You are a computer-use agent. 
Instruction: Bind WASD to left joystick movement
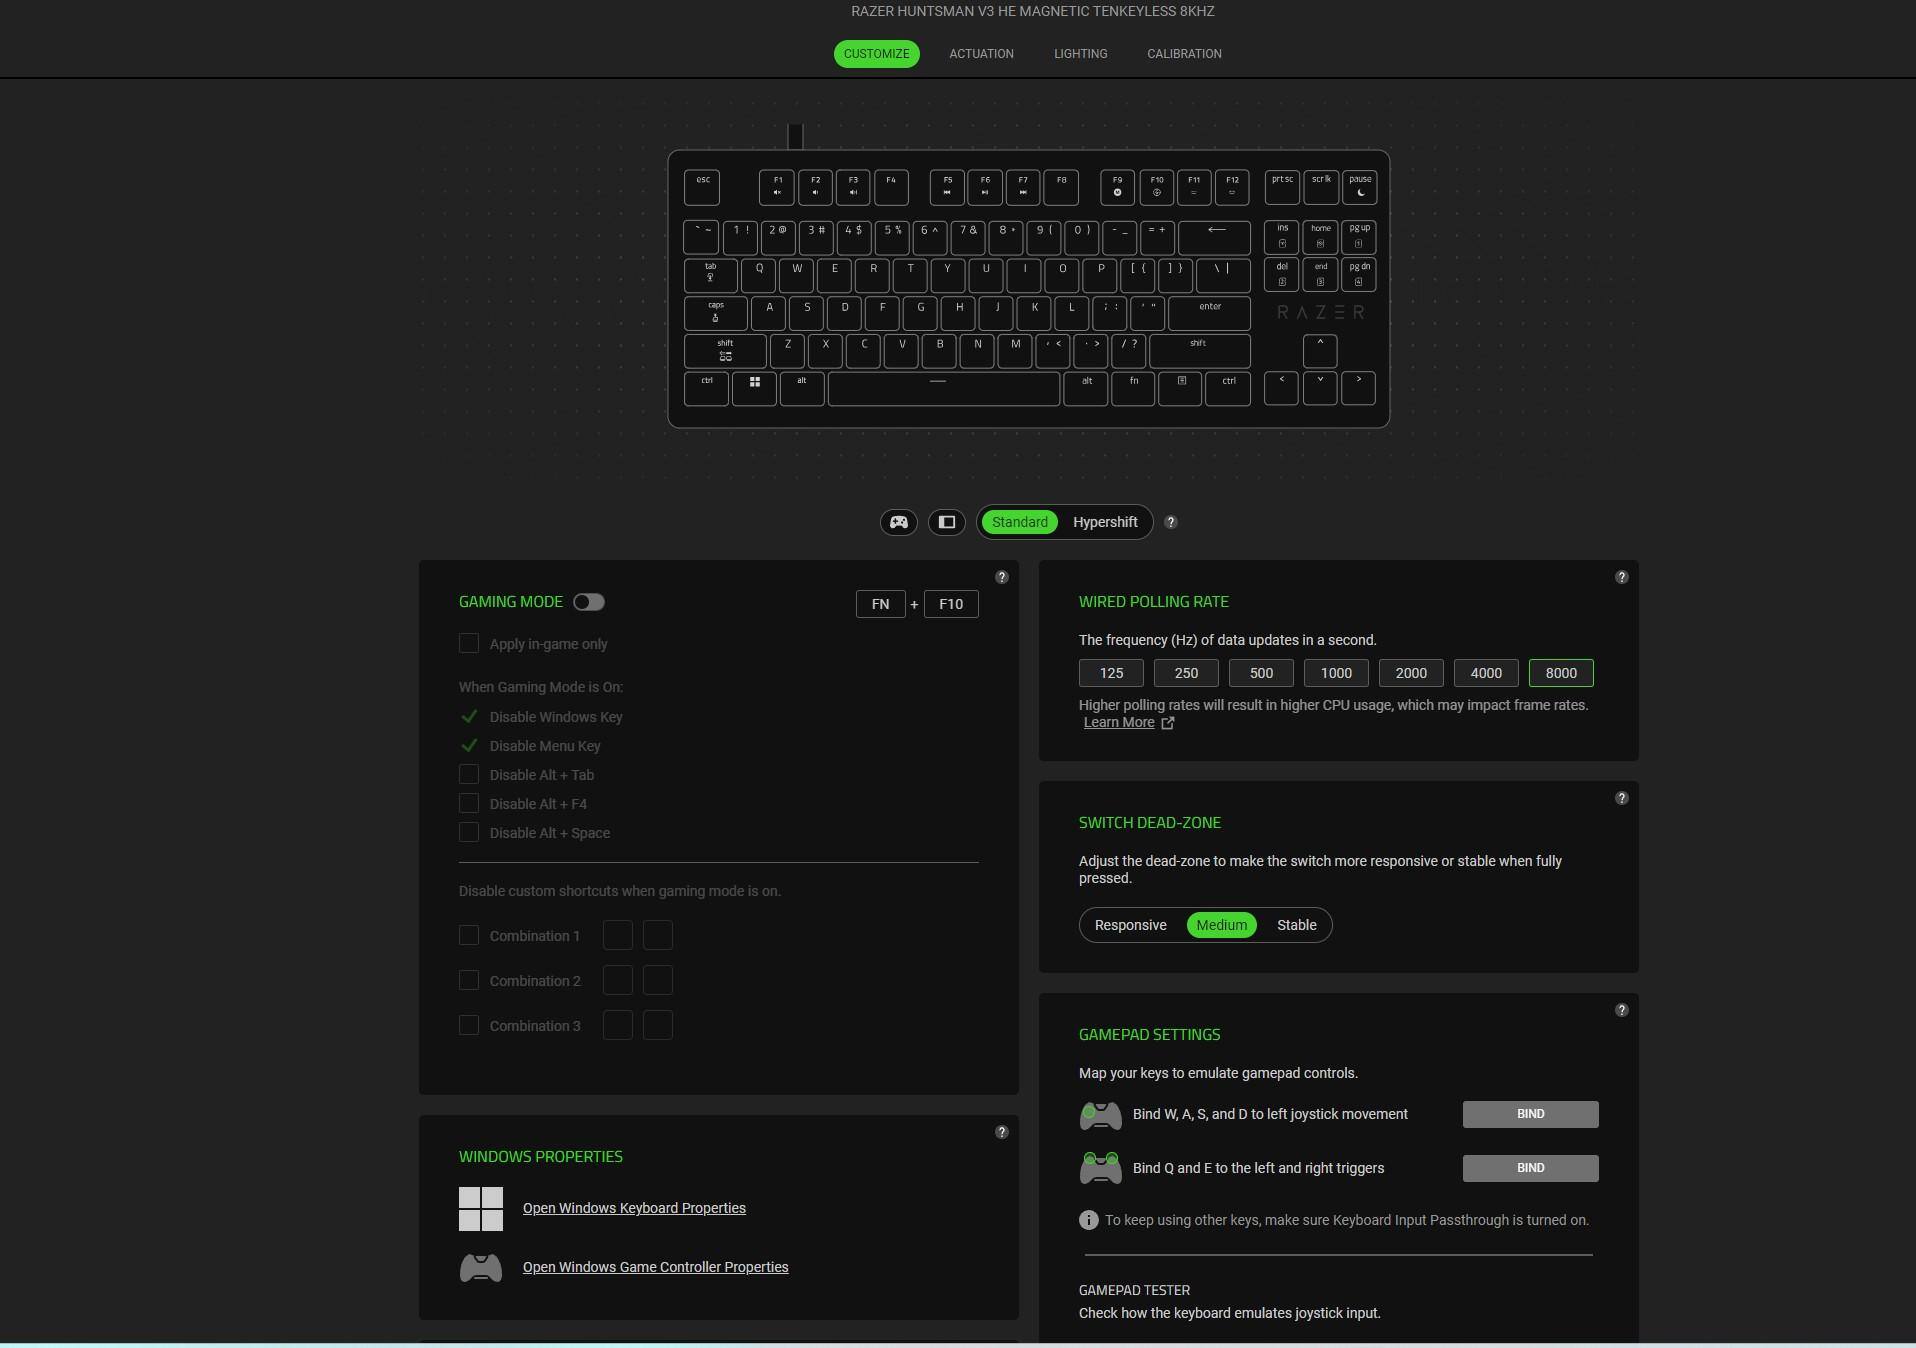pos(1530,1114)
